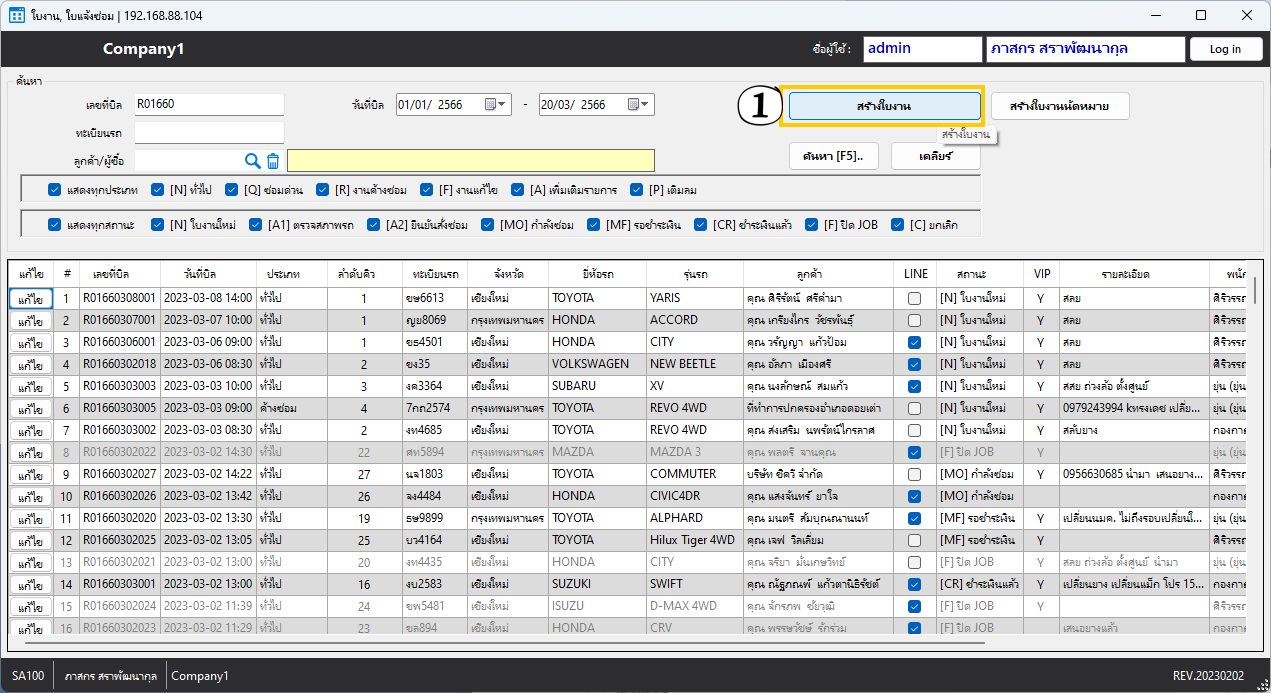Expand the end date dropdown arrow

coord(647,104)
